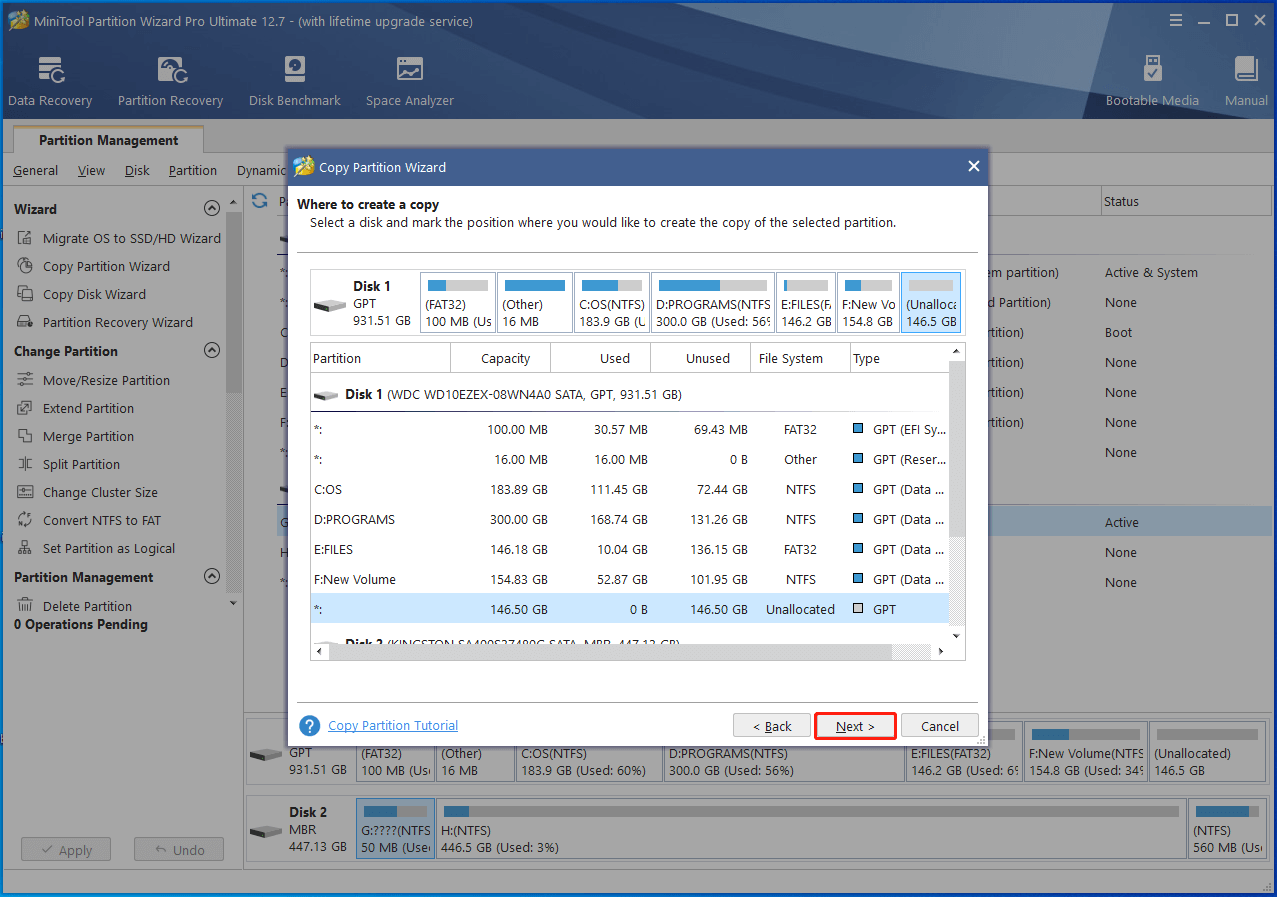Click the Change Cluster Size icon
1277x897 pixels.
[x=25, y=492]
